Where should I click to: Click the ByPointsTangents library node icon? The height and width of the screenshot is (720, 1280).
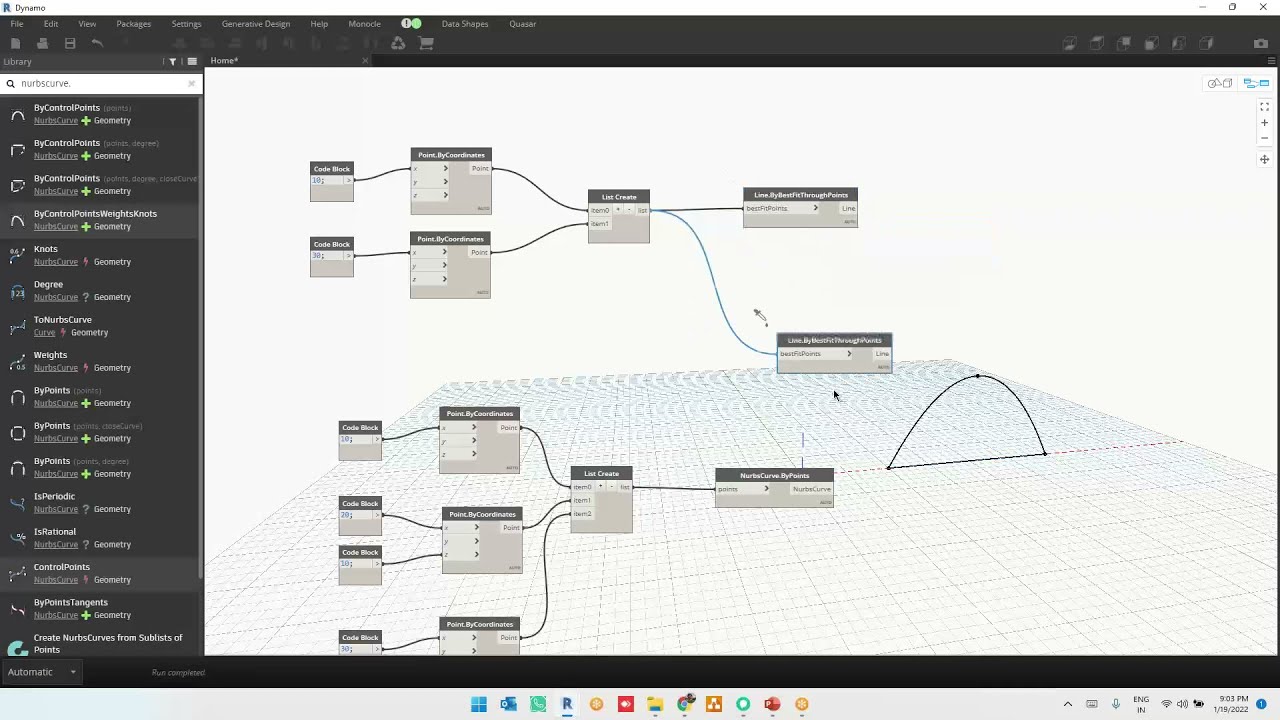pos(17,609)
